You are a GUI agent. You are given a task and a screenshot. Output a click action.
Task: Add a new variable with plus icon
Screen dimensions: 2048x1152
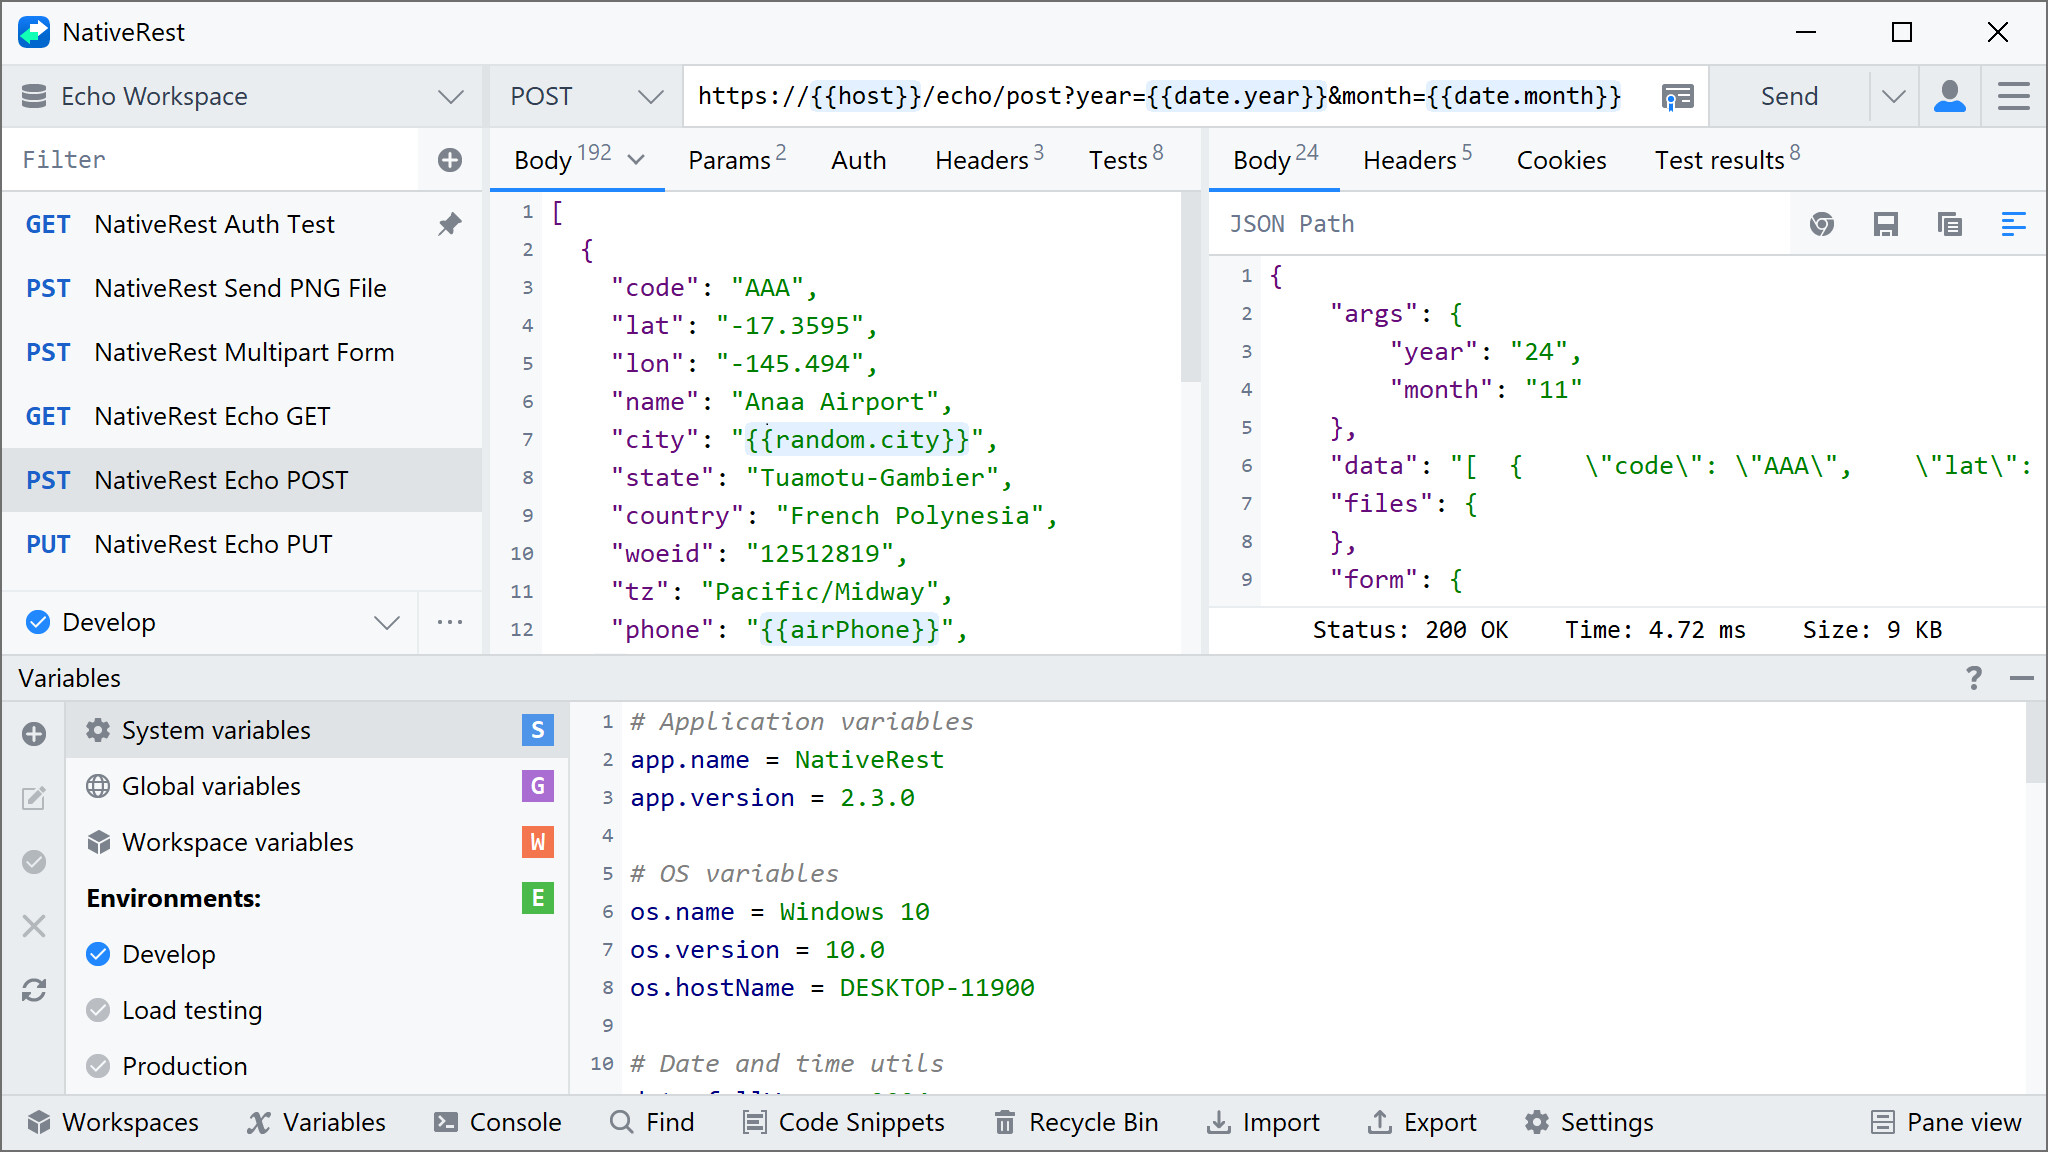click(34, 733)
